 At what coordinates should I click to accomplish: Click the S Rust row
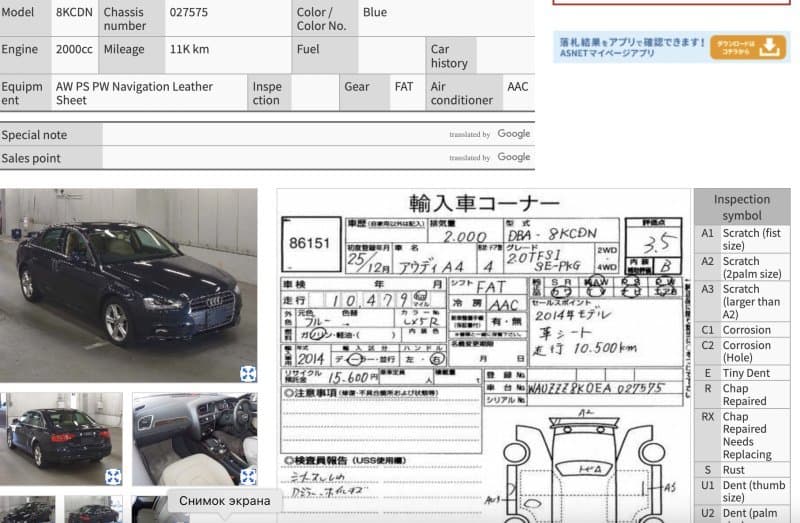[742, 470]
